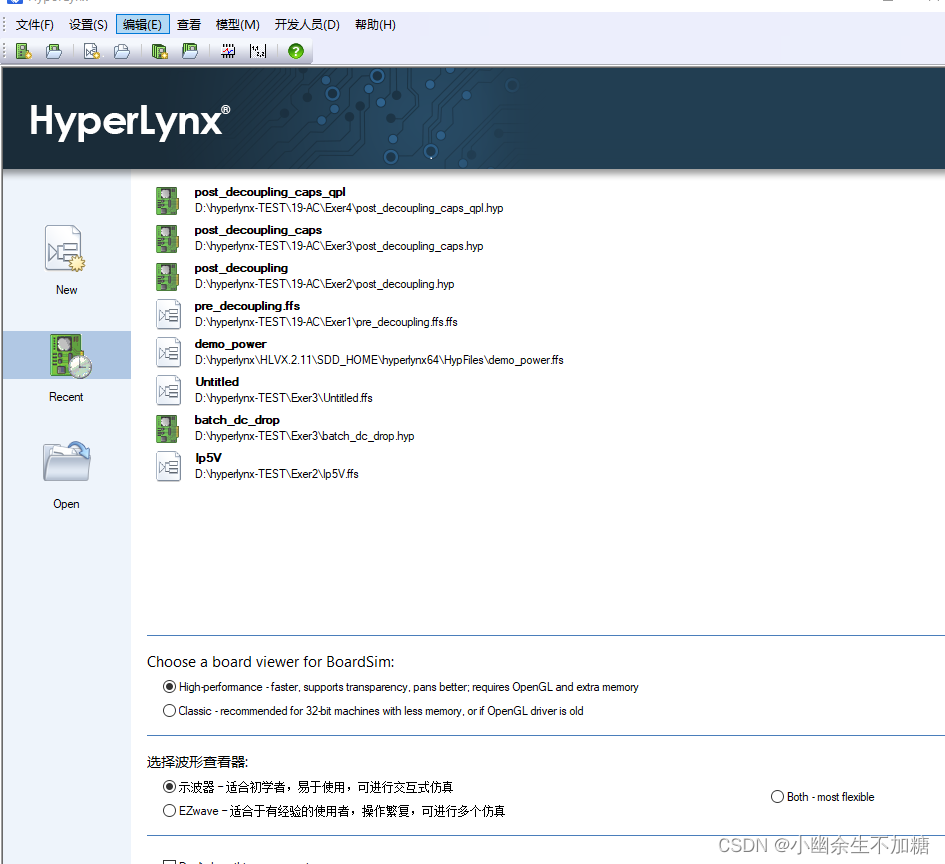Click path text ending pre_decoupling.ffs.ffs
Screen dimensions: 945x864
[x=326, y=322]
